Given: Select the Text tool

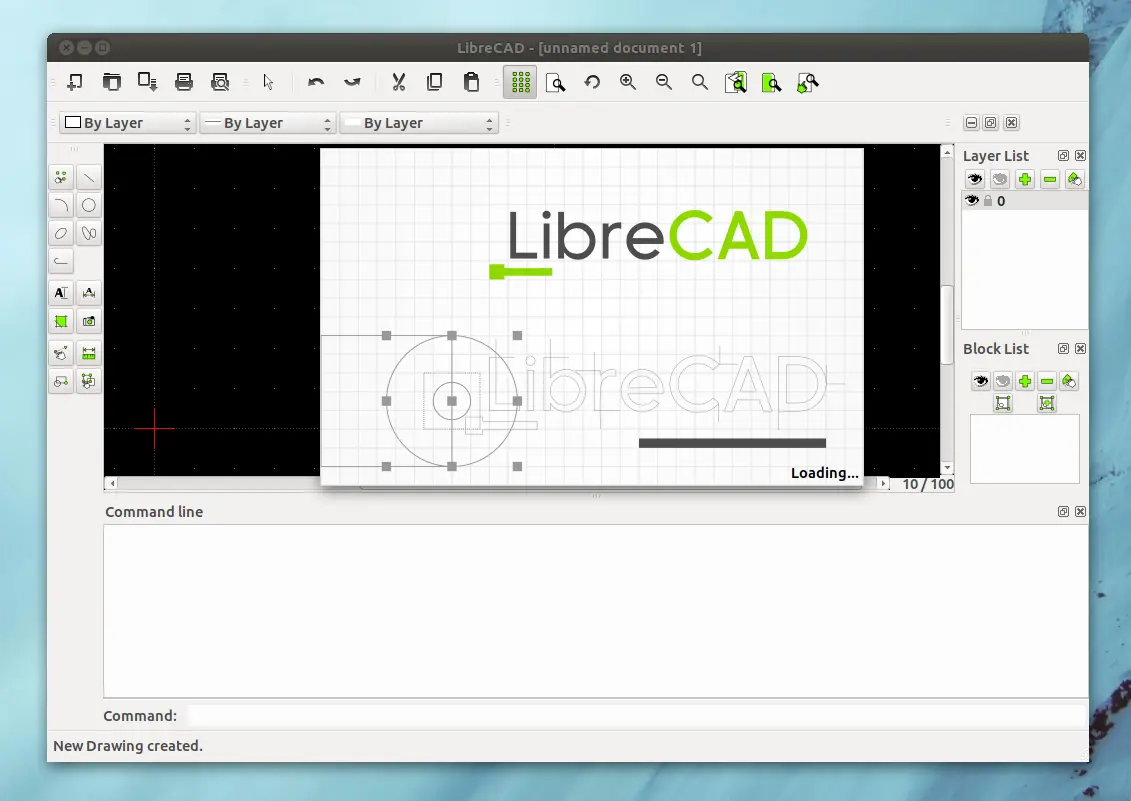Looking at the screenshot, I should pyautogui.click(x=60, y=292).
